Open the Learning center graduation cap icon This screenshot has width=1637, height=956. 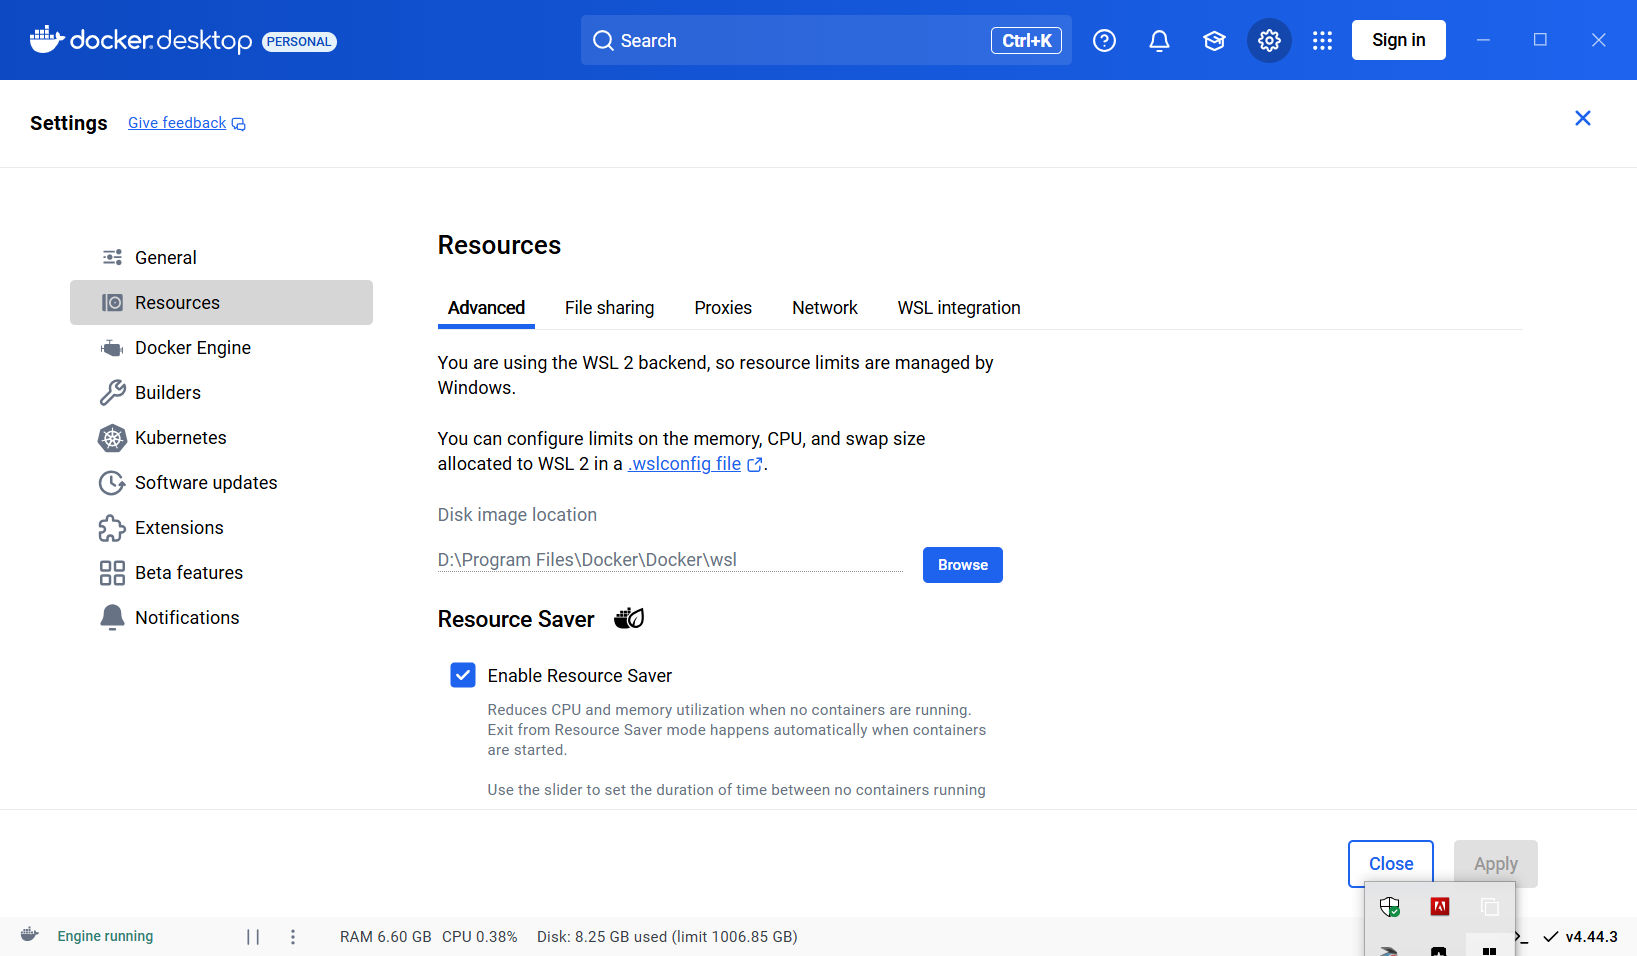click(x=1214, y=41)
